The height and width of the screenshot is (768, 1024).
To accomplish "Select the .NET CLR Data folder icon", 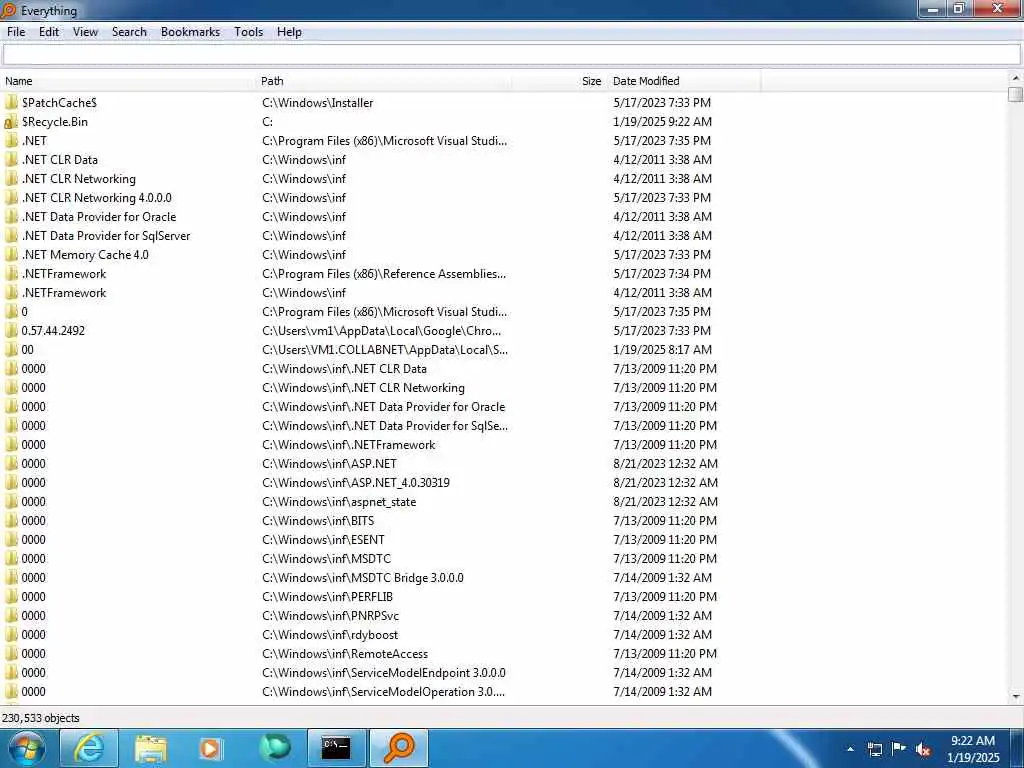I will [x=11, y=159].
